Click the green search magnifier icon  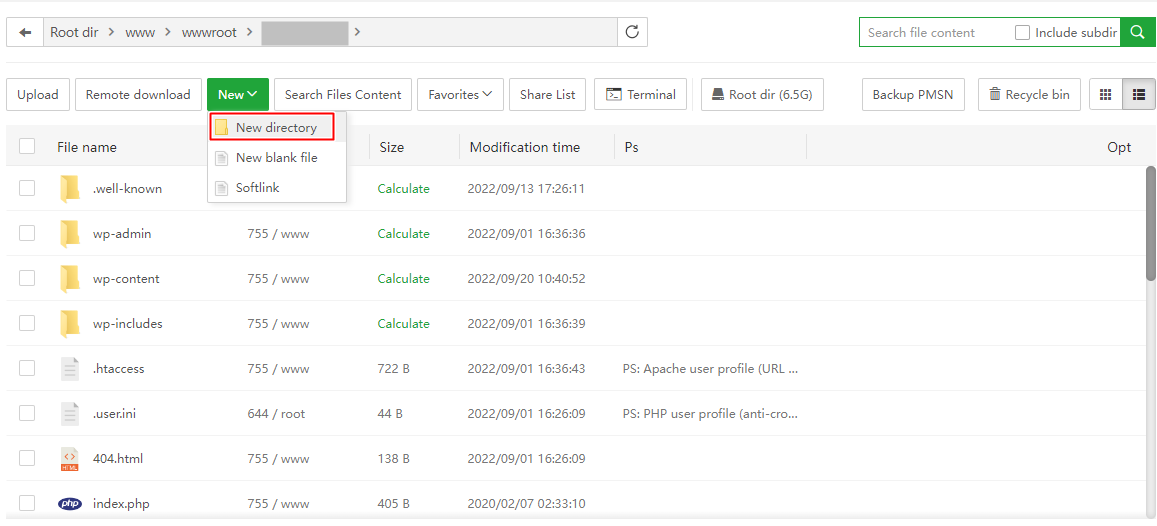(x=1137, y=32)
